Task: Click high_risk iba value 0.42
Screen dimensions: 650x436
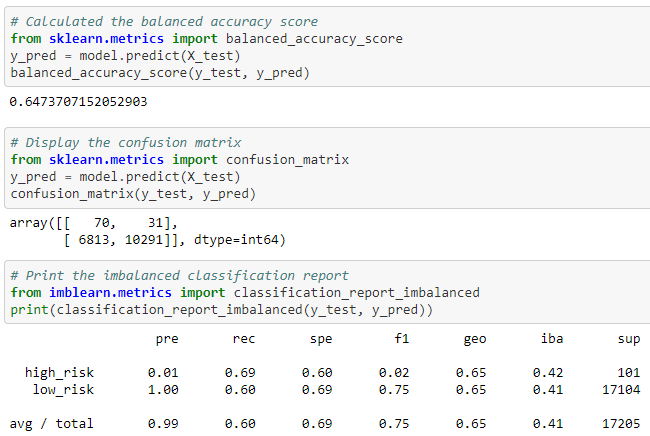Action: click(x=548, y=373)
